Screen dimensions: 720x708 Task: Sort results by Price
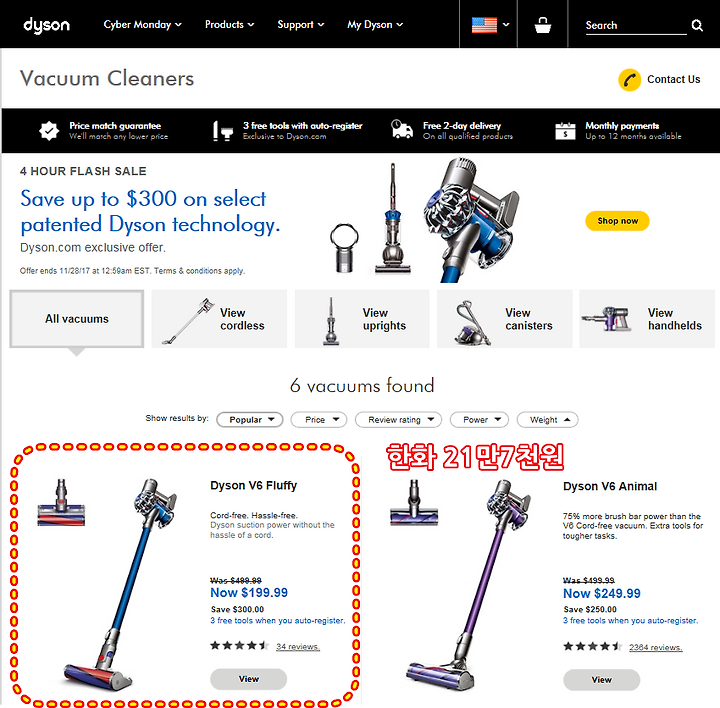click(319, 420)
